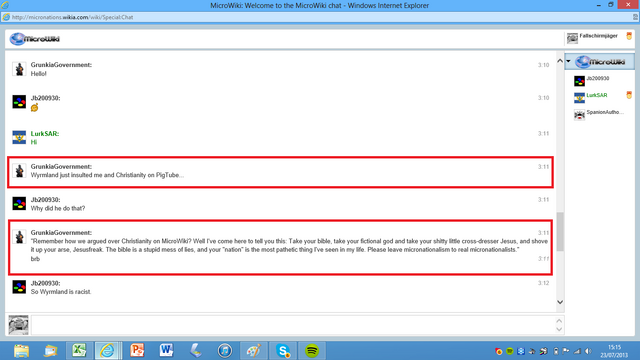Click the MicroWiki logo in chat header
Screen dimensions: 640x360
[x=35, y=39]
